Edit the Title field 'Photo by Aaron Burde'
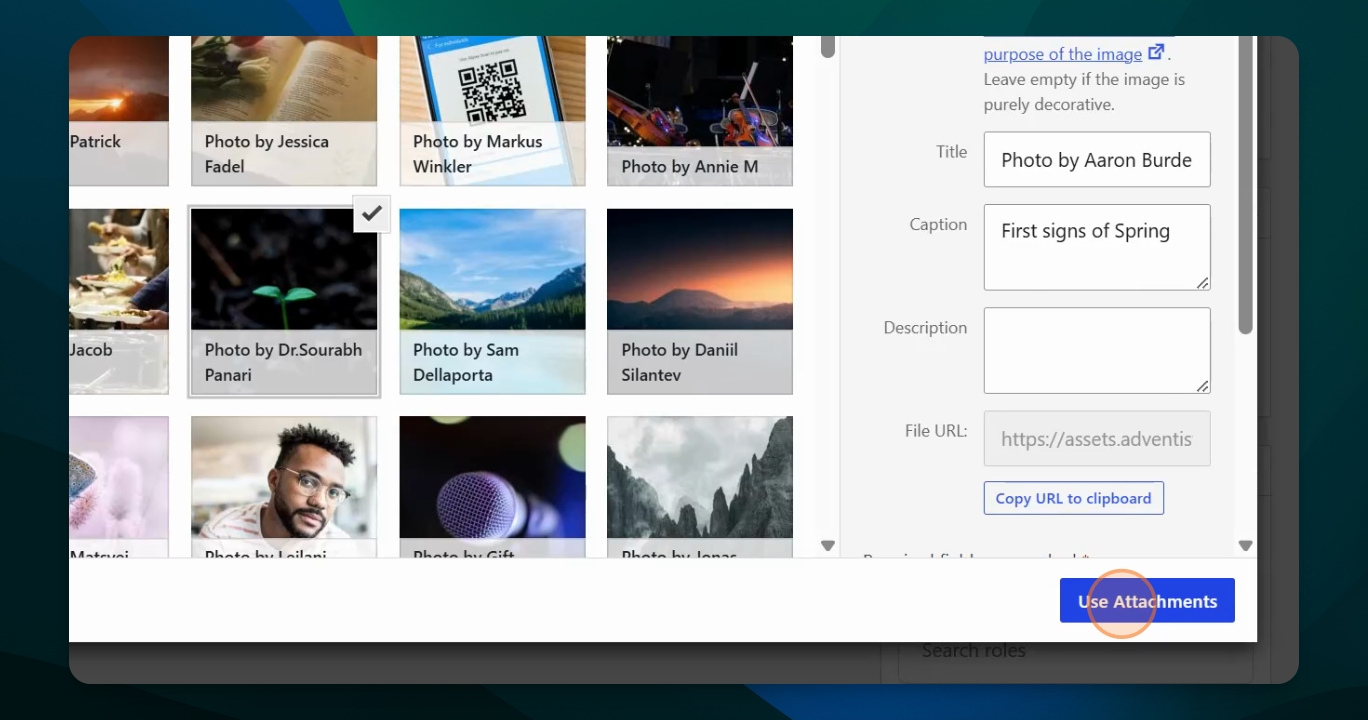 pyautogui.click(x=1097, y=159)
